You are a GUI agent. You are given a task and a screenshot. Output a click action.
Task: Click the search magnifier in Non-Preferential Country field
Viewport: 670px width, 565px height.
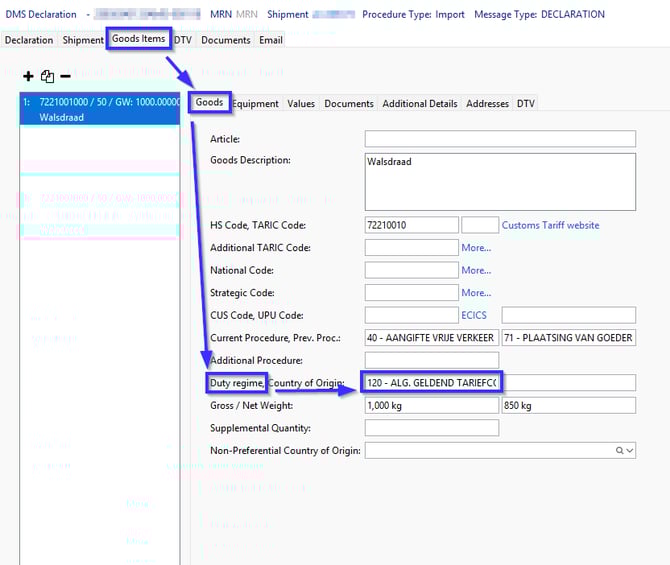tap(621, 451)
